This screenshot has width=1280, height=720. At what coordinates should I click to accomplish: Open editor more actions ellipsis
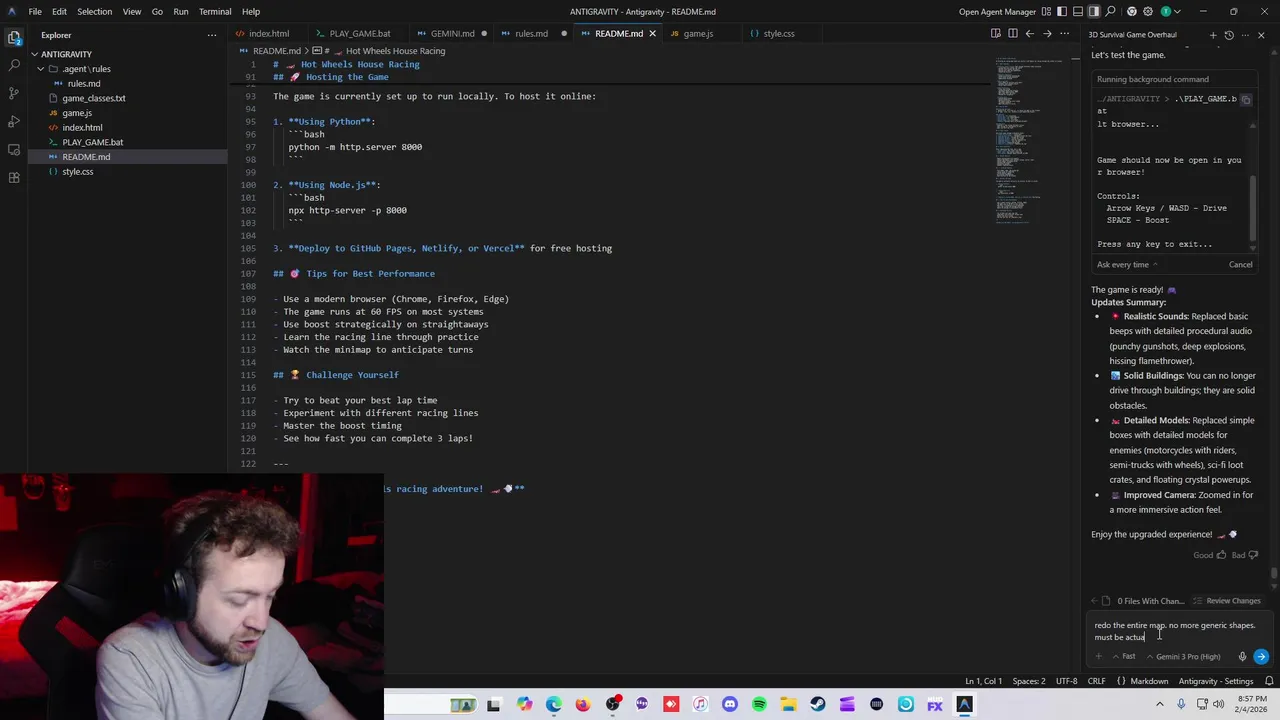[1064, 33]
